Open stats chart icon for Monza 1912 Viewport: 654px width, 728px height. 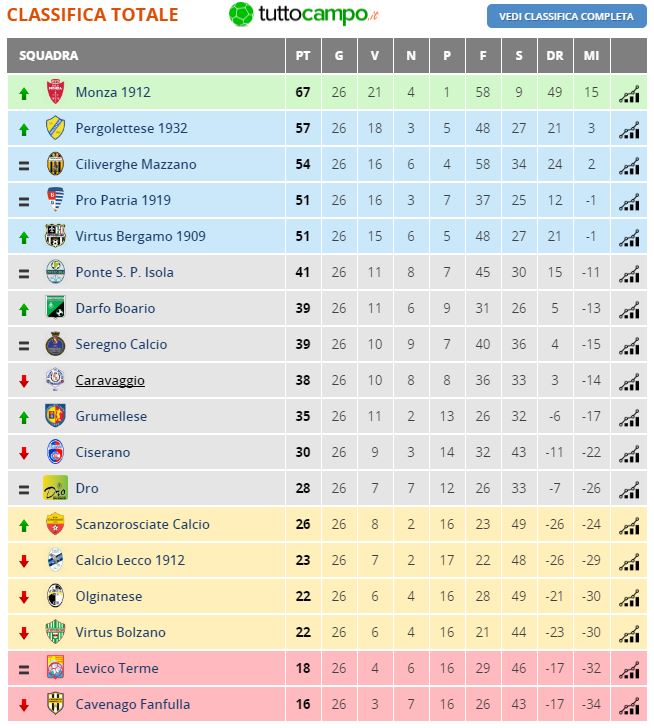tap(628, 93)
